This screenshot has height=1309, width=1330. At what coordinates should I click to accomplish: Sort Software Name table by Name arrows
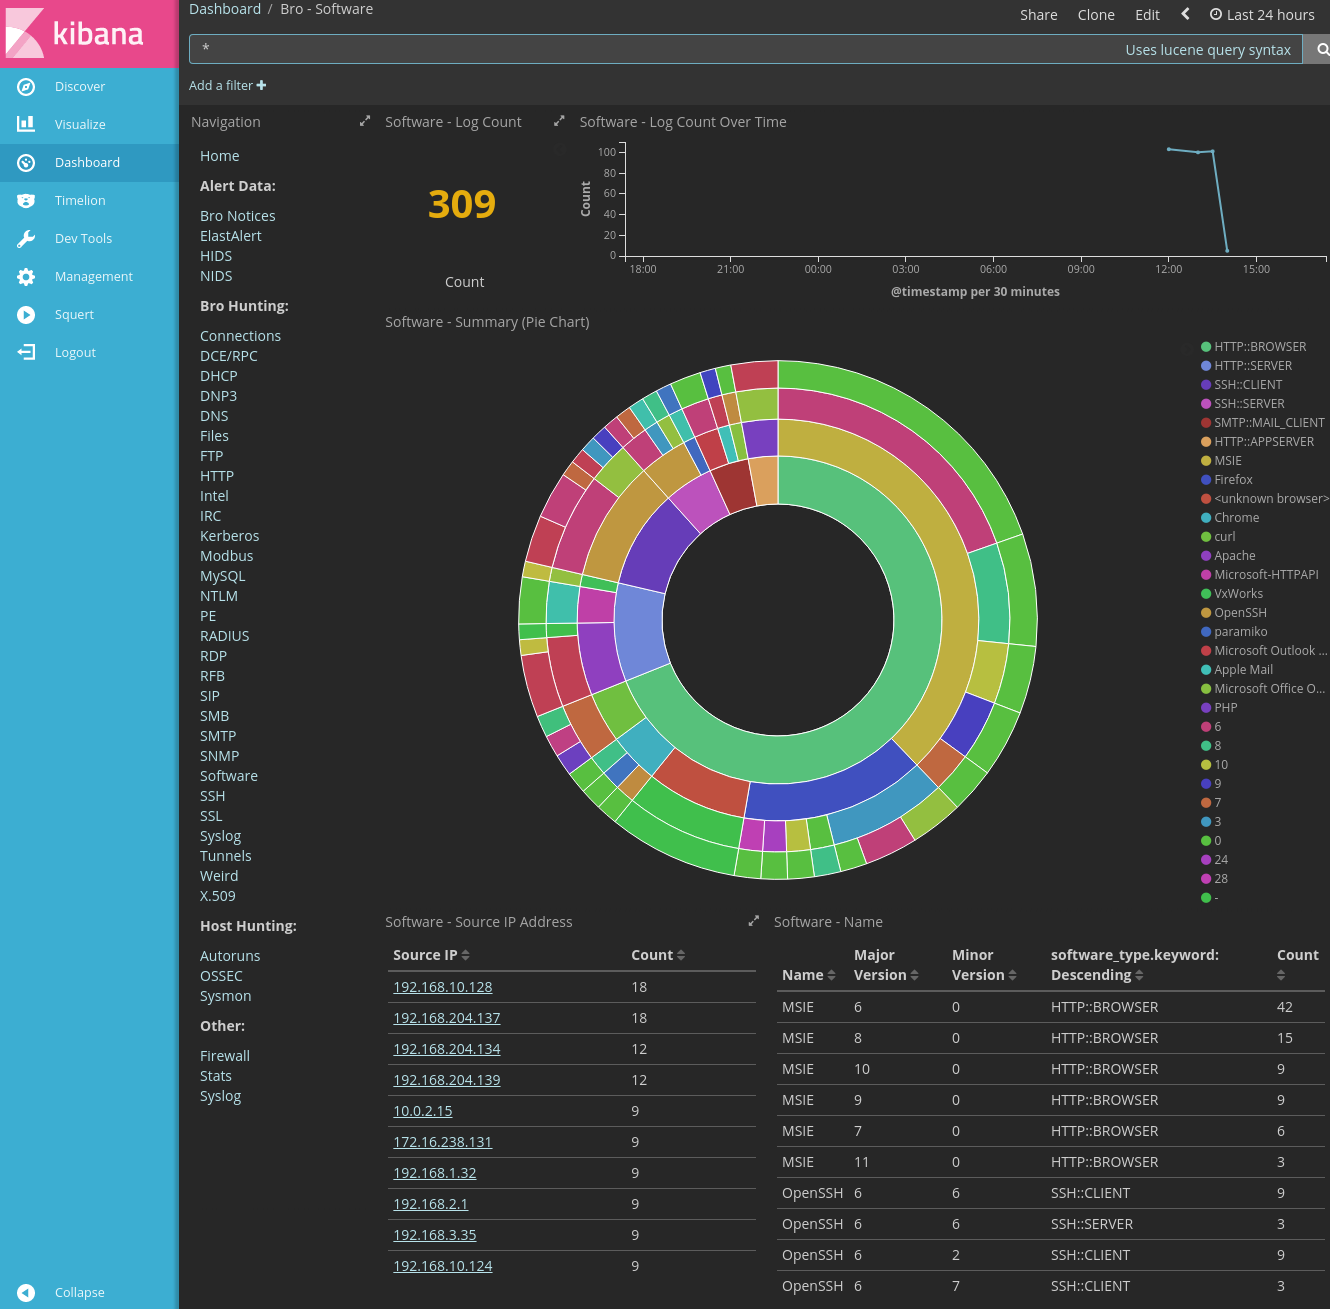[x=831, y=975]
